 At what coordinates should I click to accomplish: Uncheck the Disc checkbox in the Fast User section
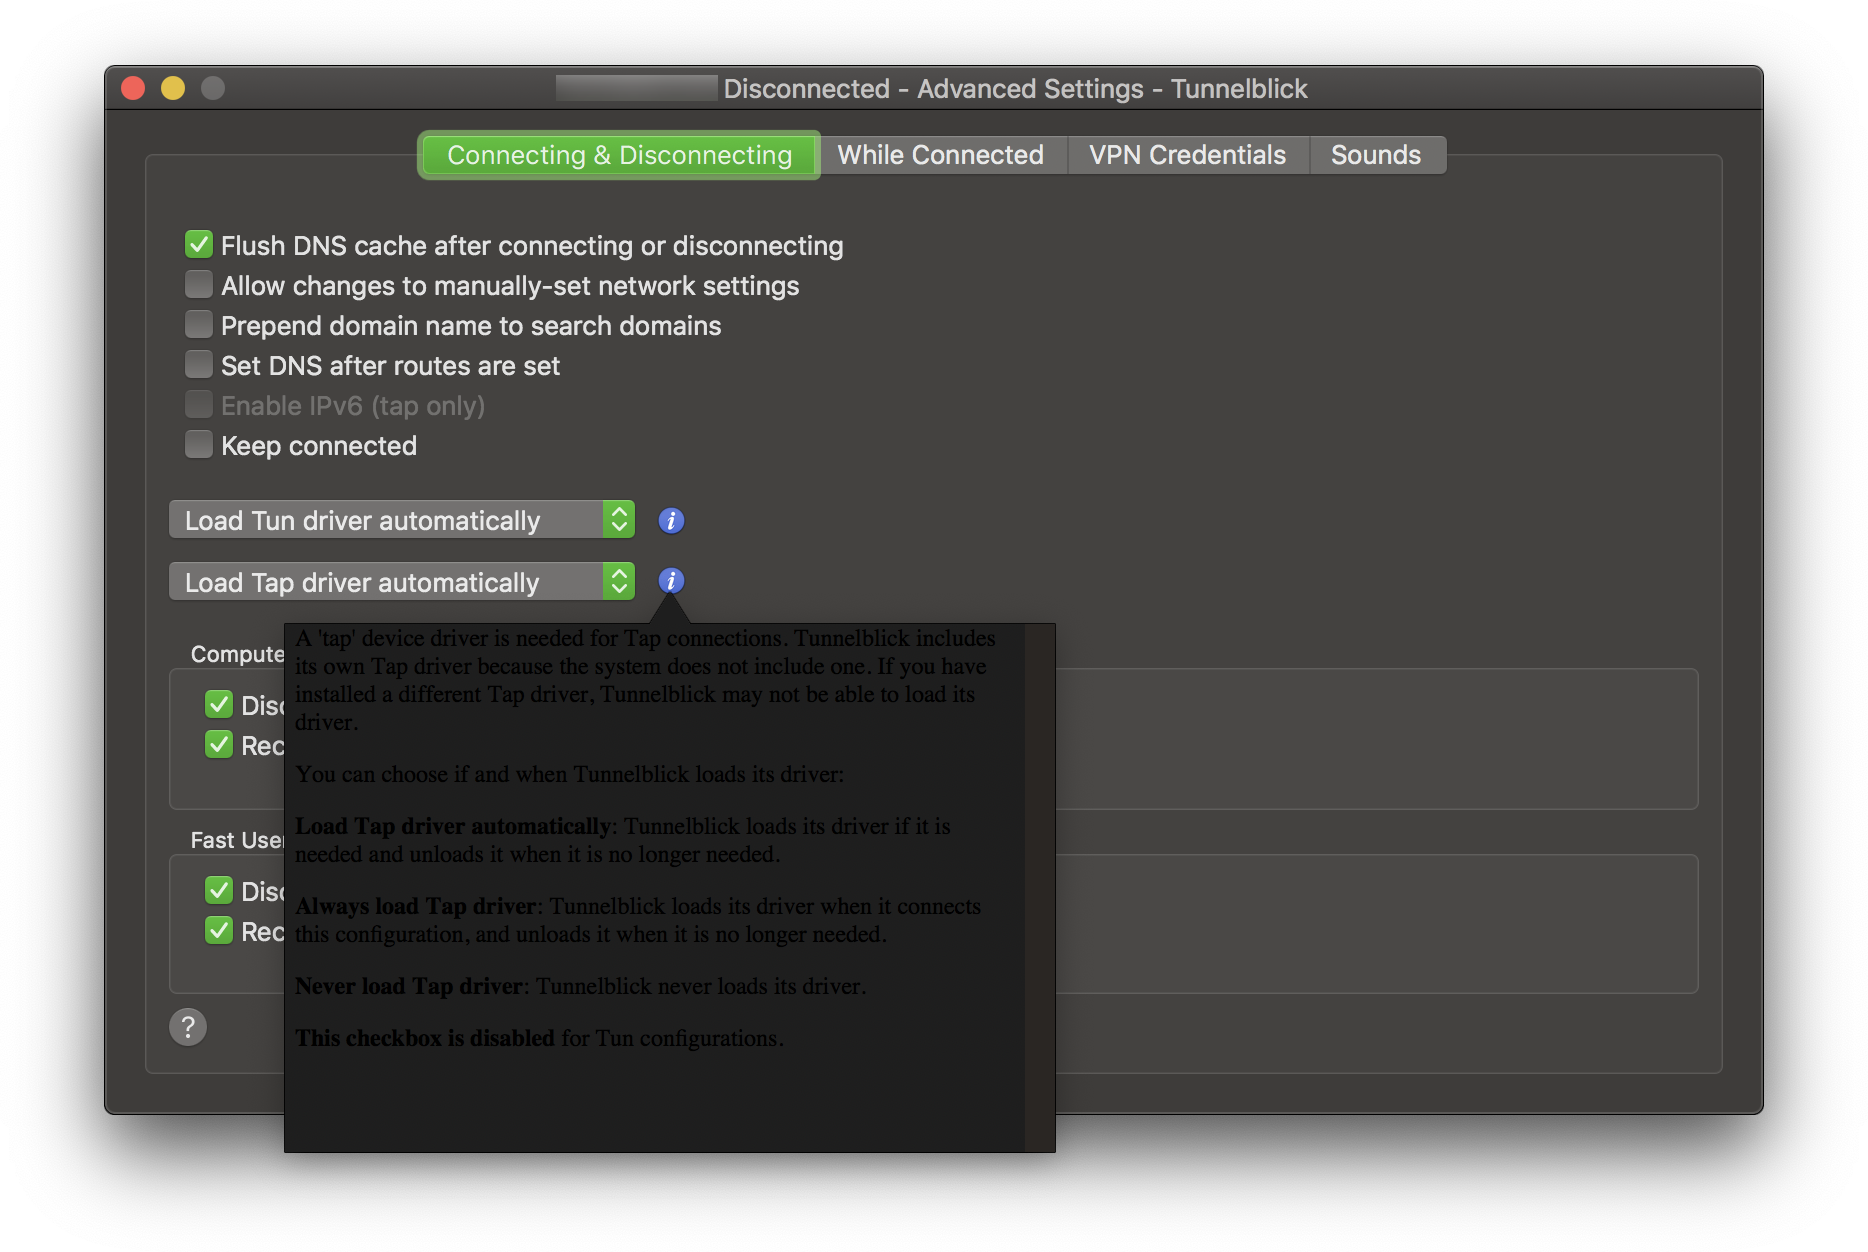(219, 891)
